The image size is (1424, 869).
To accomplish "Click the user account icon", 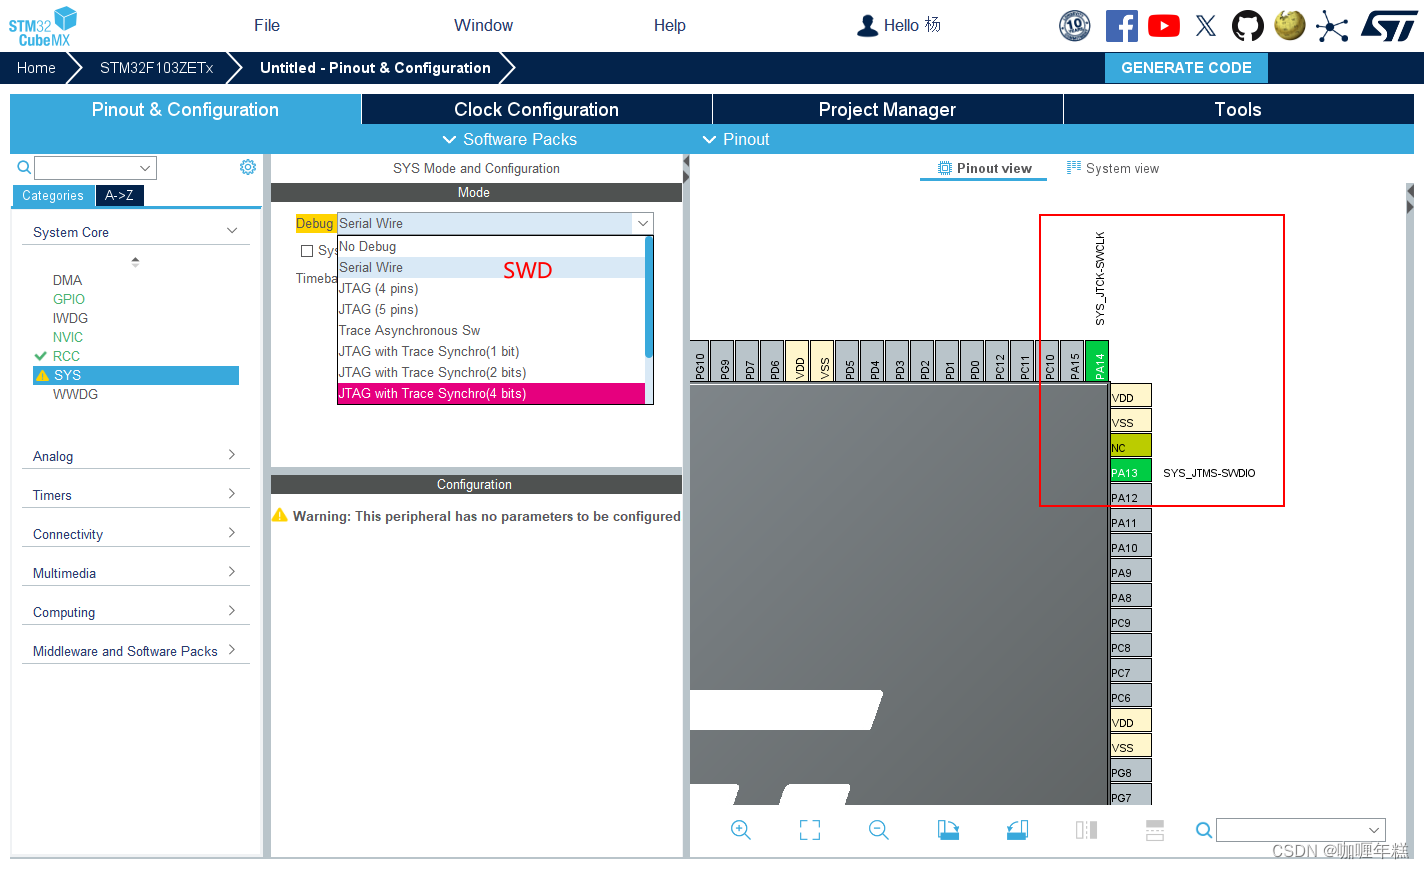I will [867, 26].
